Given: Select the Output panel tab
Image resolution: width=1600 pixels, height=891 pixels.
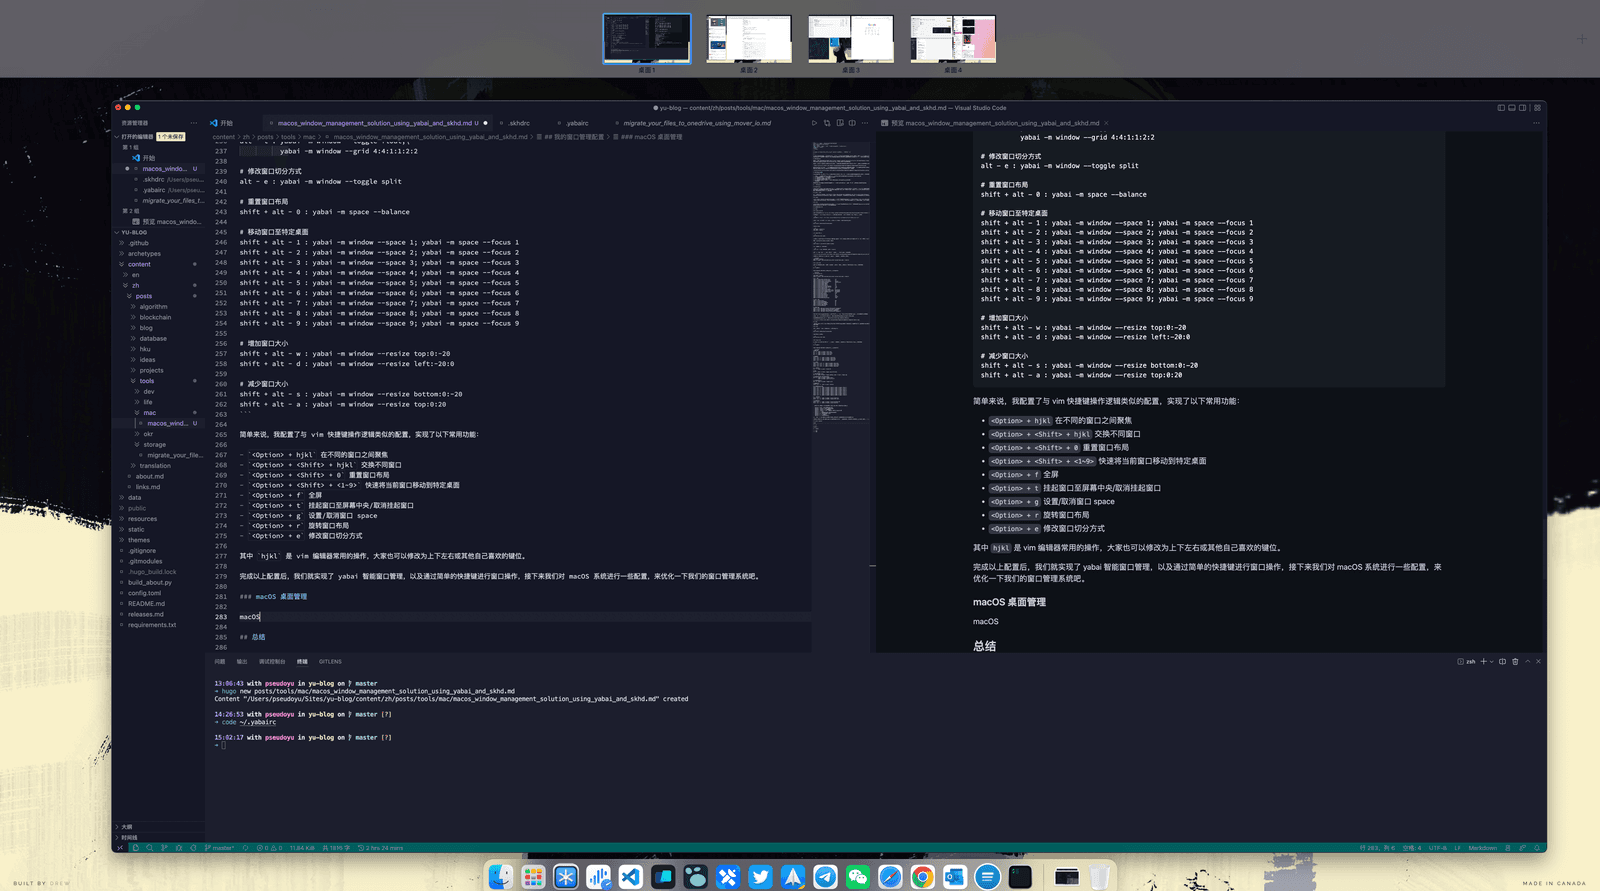Looking at the screenshot, I should coord(242,661).
